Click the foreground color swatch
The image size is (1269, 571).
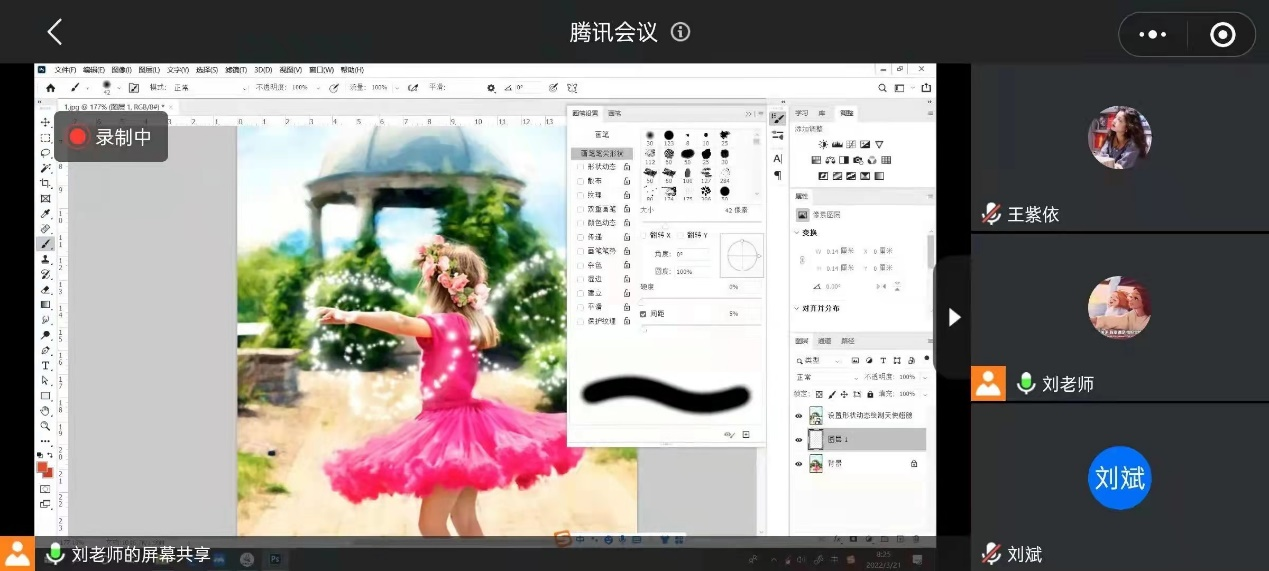(x=43, y=467)
